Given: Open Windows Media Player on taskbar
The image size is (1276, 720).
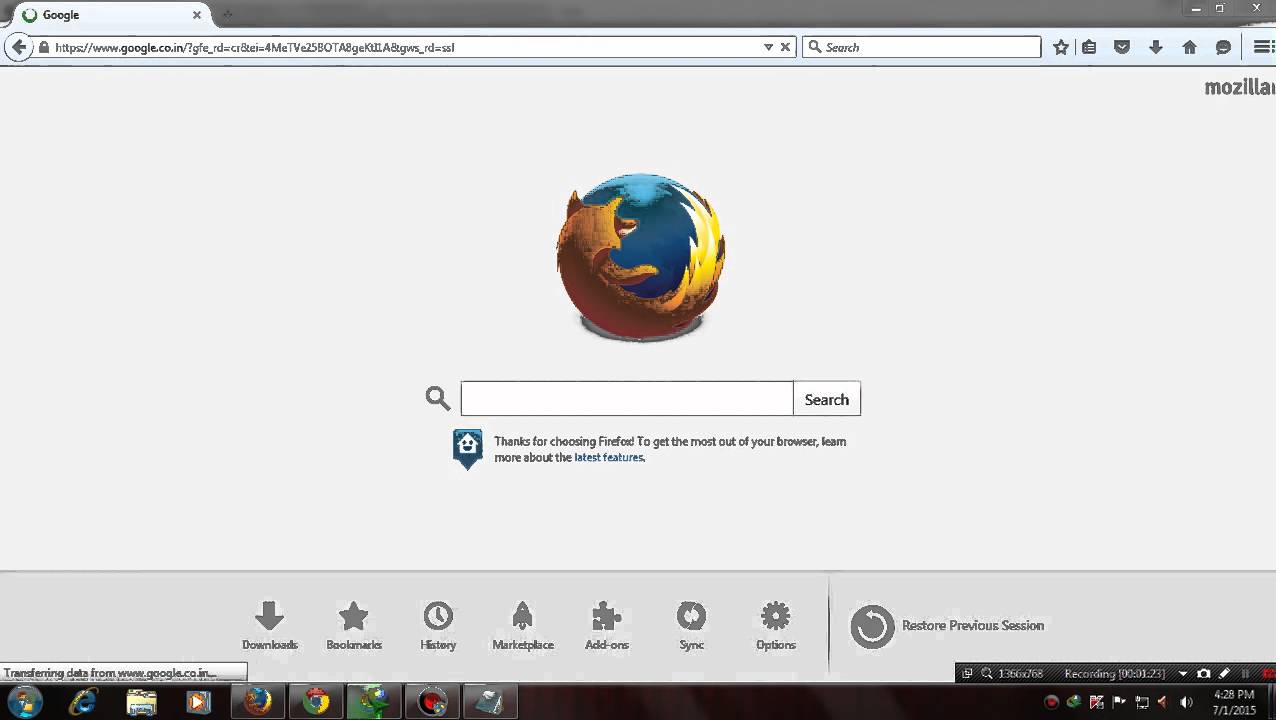Looking at the screenshot, I should [198, 702].
